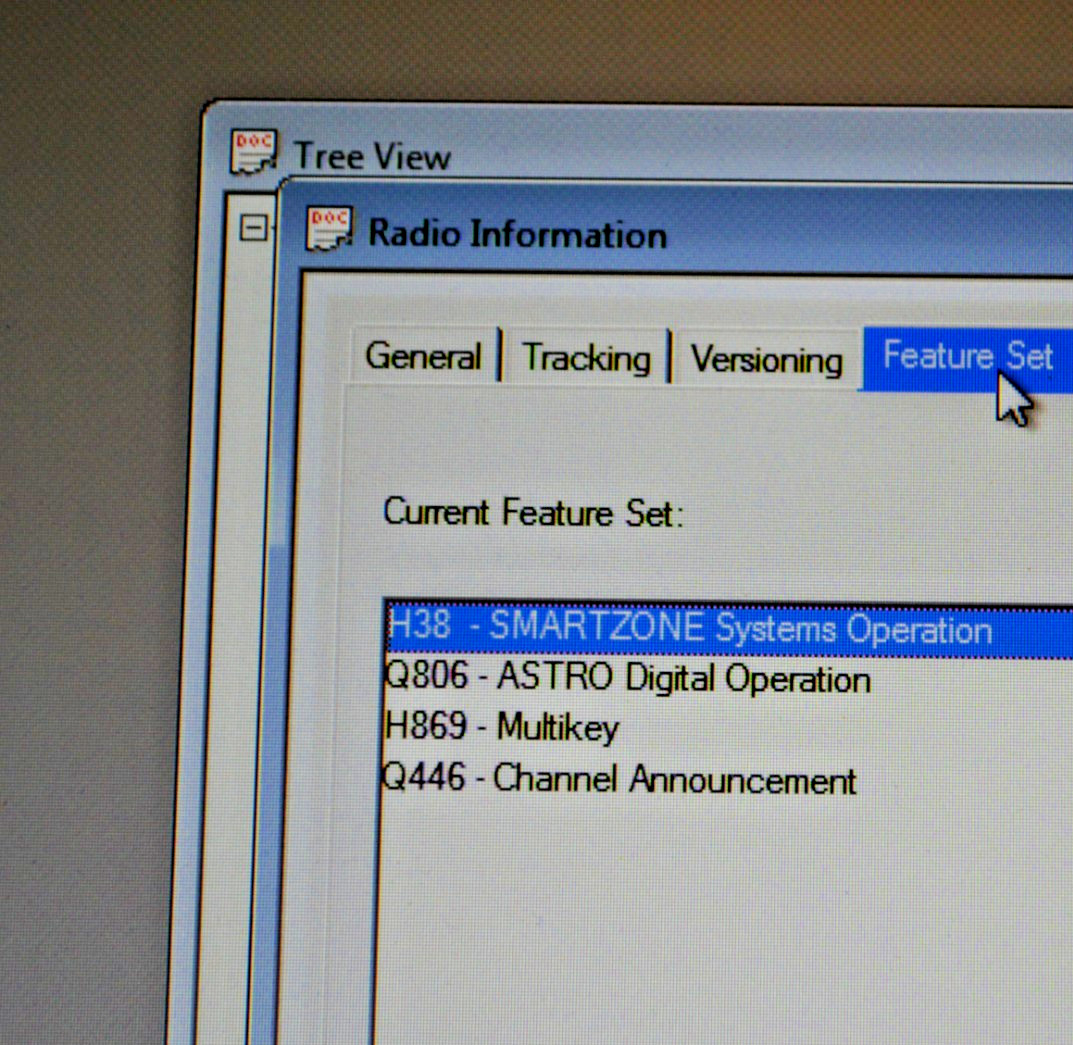Click the Current Feature Set label

533,513
